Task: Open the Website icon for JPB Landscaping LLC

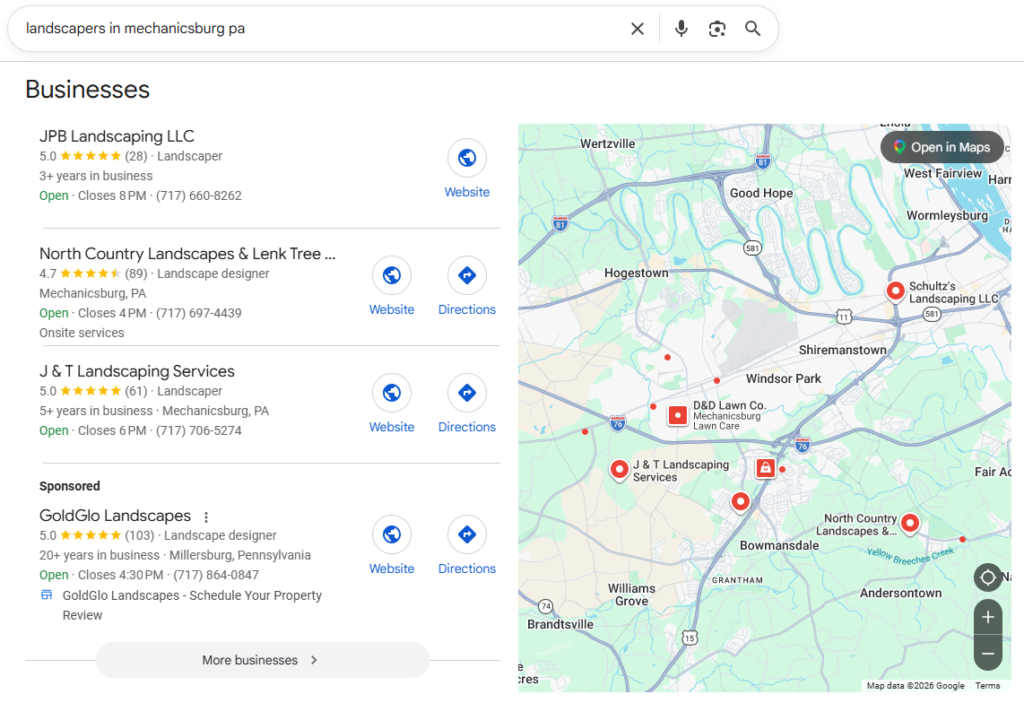Action: click(467, 157)
